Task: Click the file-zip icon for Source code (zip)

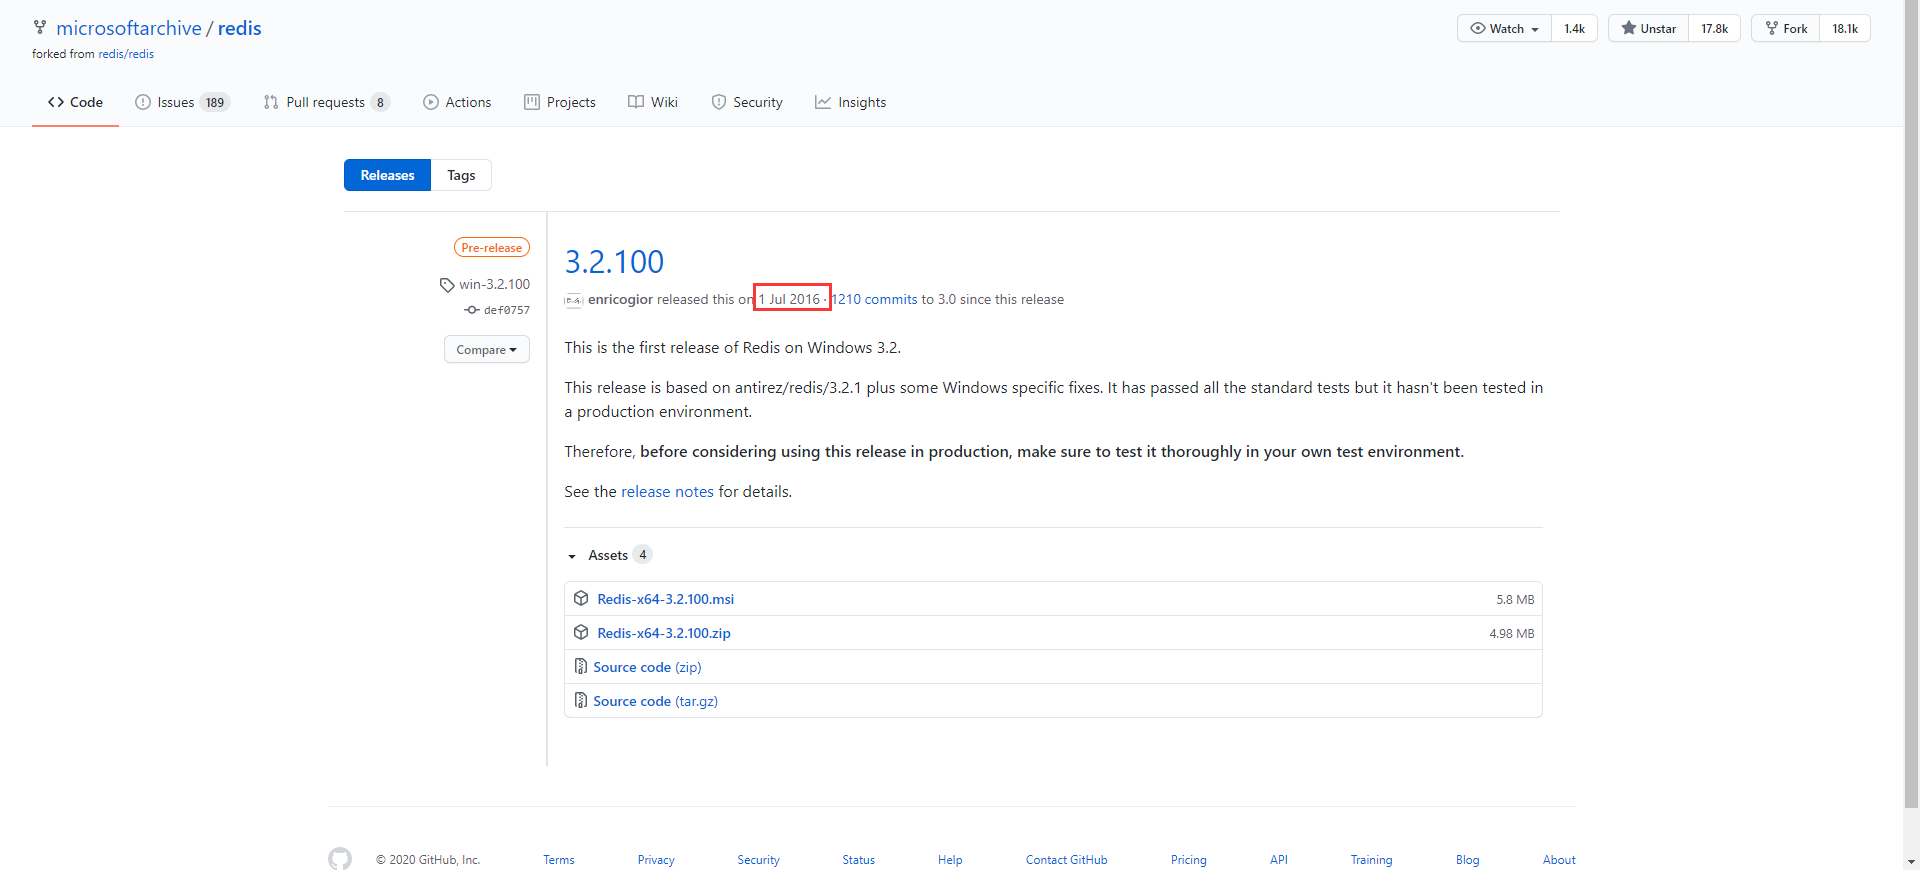Action: (x=581, y=666)
